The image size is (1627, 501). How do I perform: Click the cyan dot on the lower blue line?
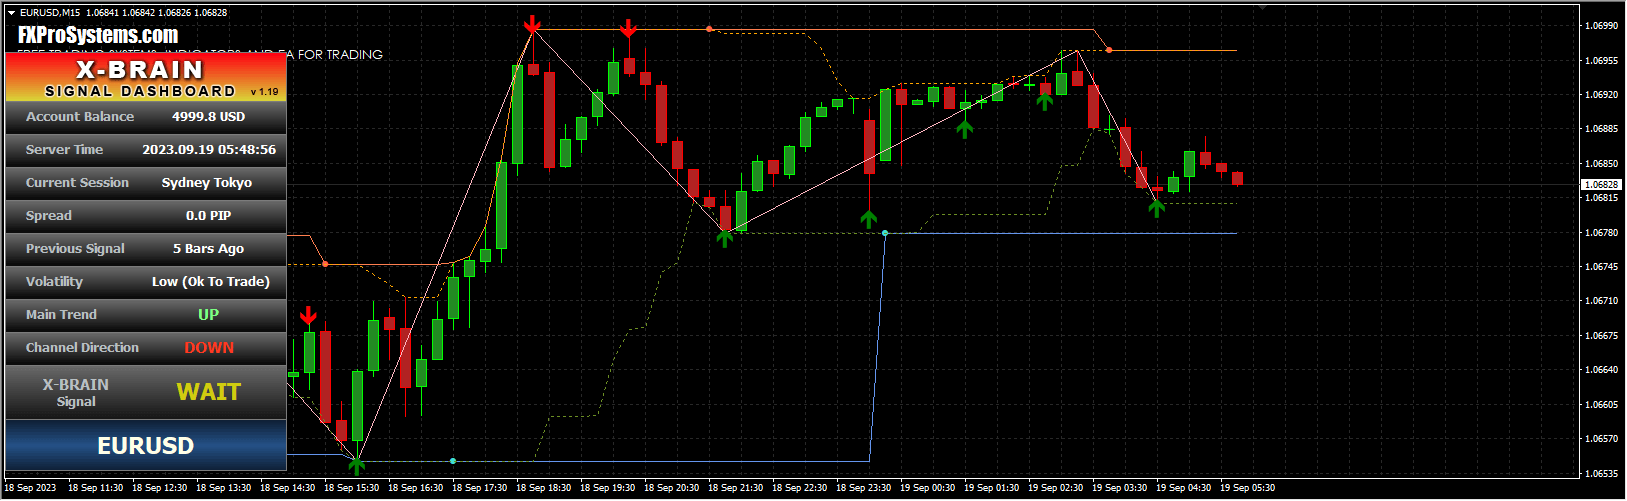coord(453,461)
